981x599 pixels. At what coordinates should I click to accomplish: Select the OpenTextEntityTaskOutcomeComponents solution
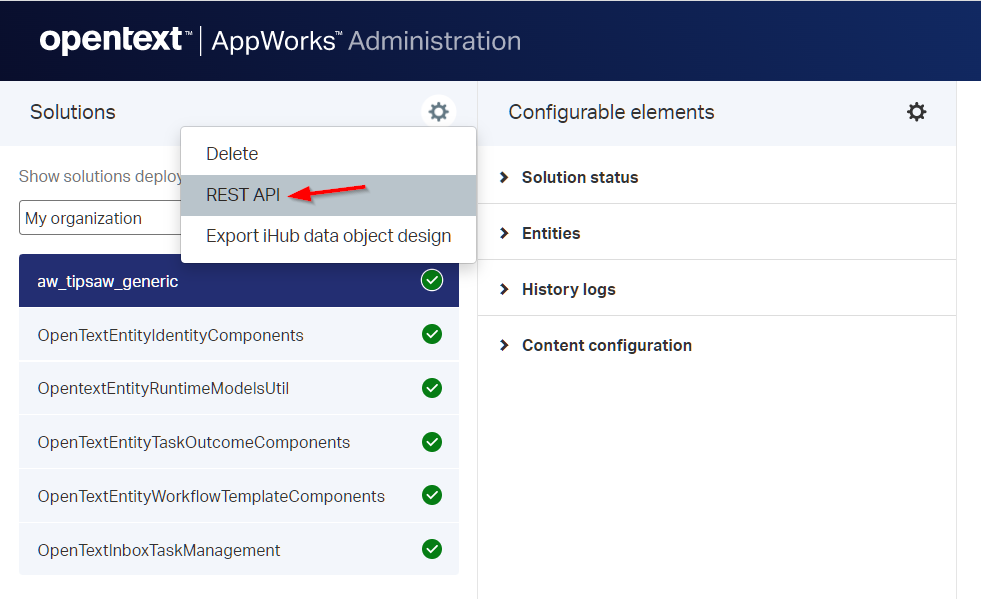click(238, 442)
